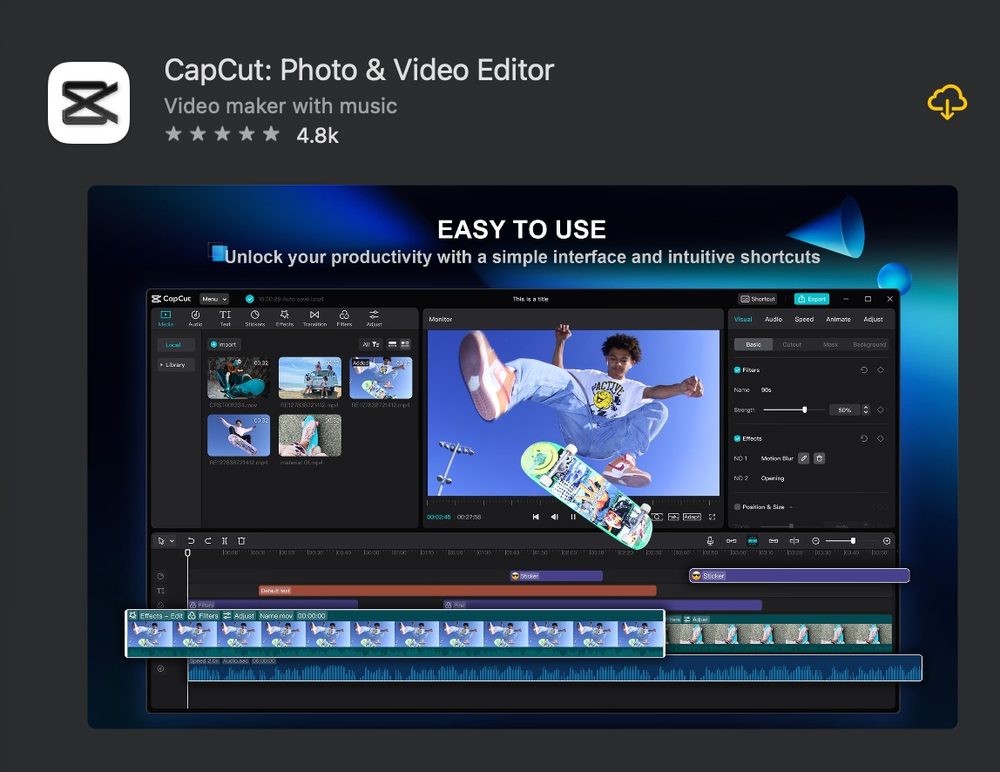The height and width of the screenshot is (772, 1000).
Task: Redo the action in timeline toolbar
Action: (x=208, y=541)
